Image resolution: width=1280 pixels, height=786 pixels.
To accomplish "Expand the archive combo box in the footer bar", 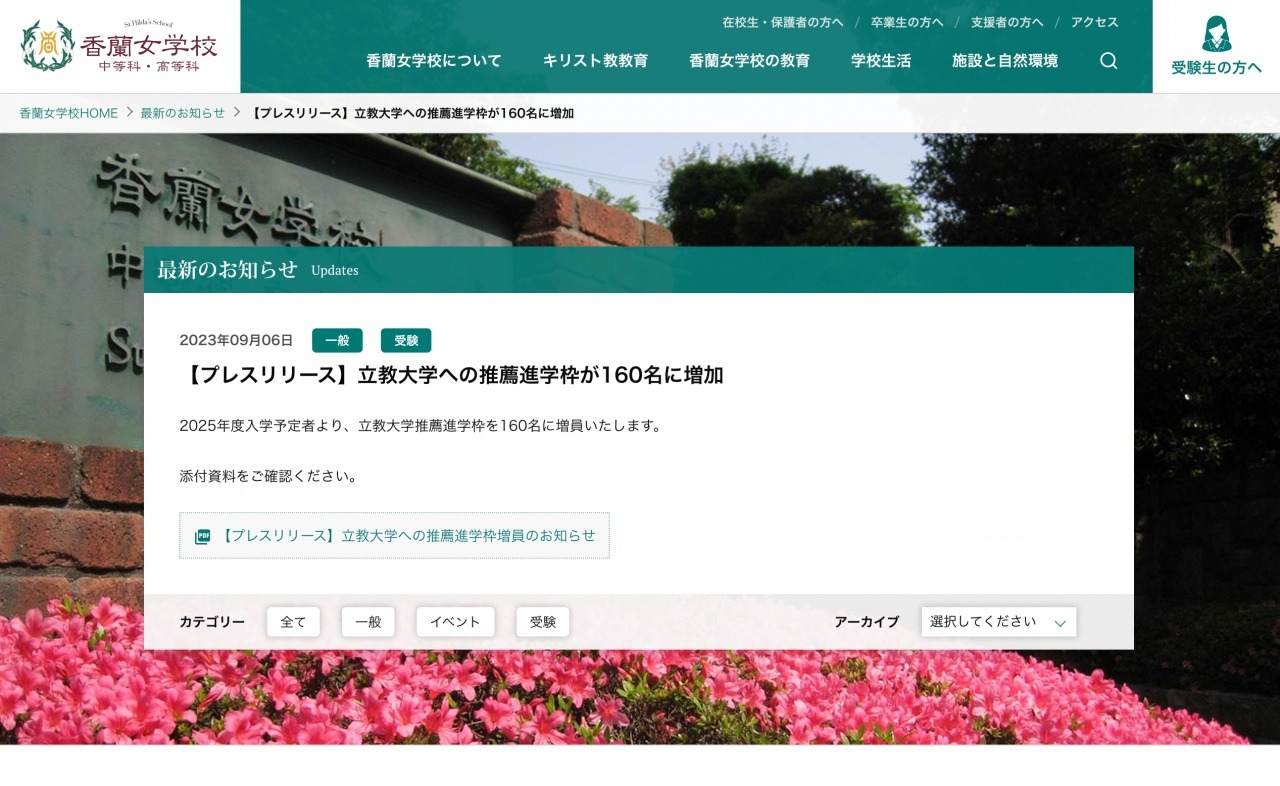I will click(997, 621).
